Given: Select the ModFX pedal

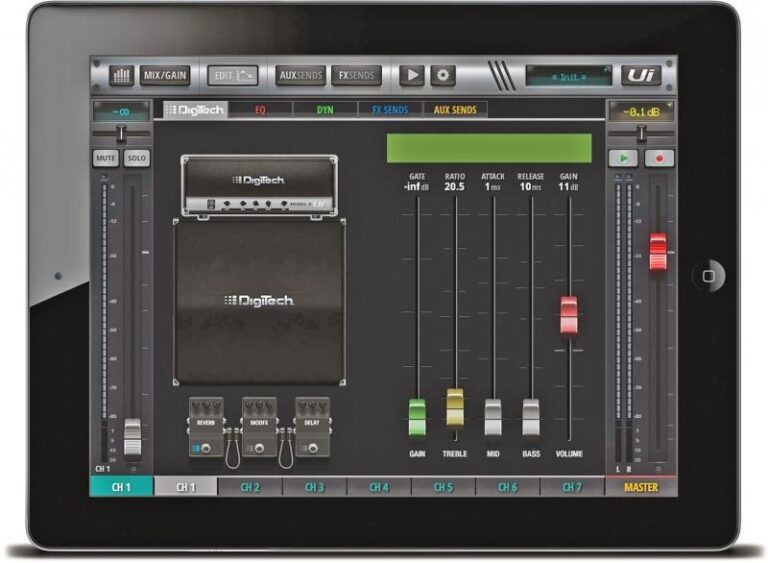Looking at the screenshot, I should point(259,426).
